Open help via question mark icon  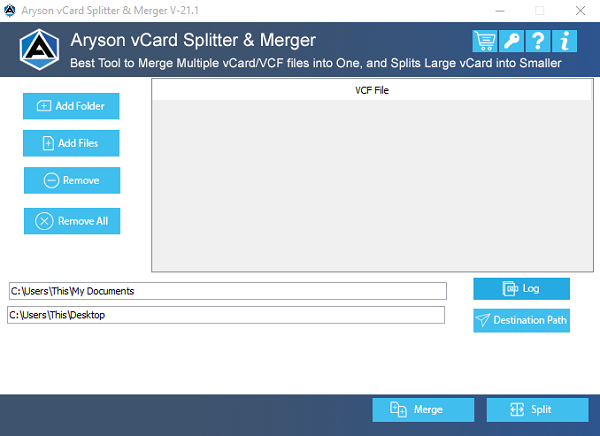click(538, 41)
